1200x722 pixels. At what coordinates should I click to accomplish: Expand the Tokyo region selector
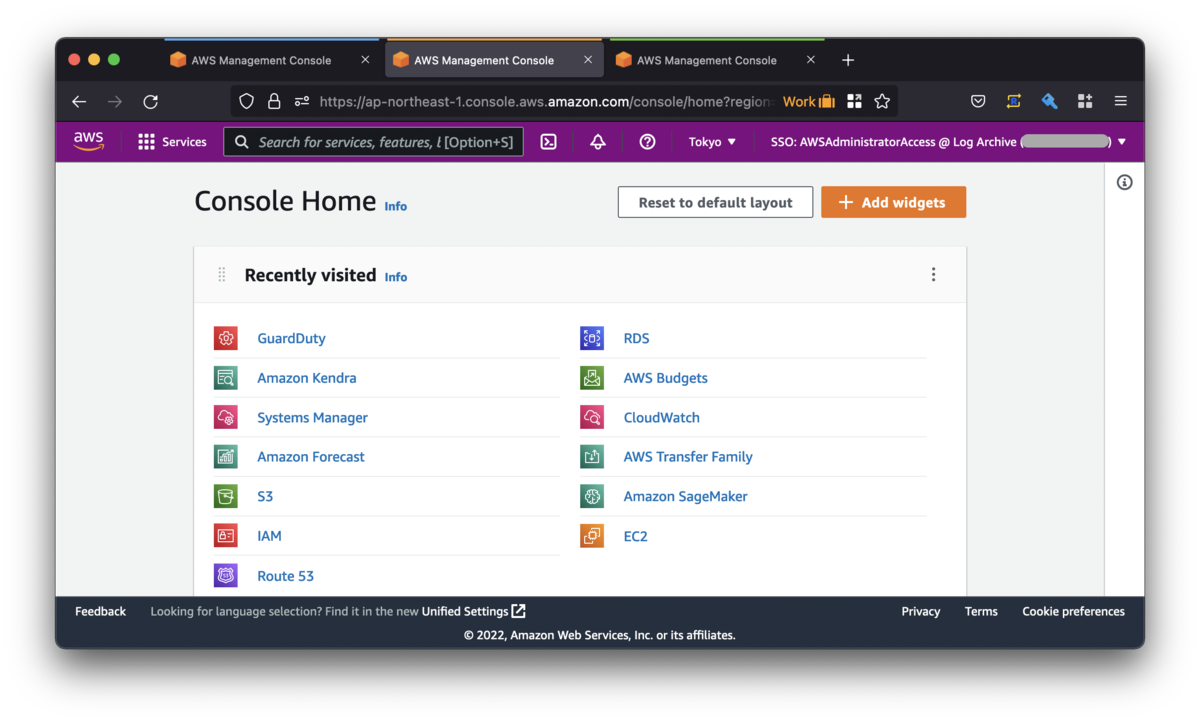712,142
